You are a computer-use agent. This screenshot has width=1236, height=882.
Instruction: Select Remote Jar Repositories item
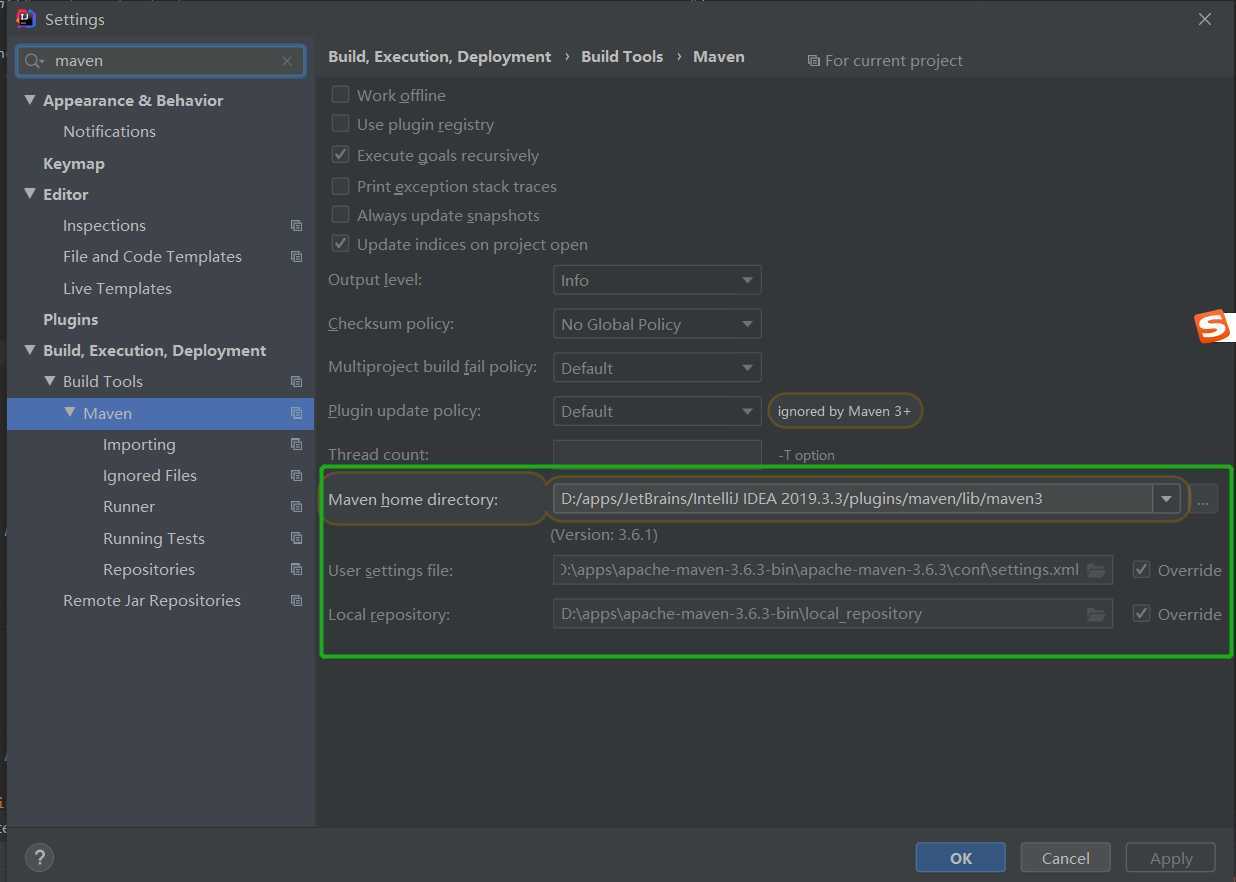(152, 601)
